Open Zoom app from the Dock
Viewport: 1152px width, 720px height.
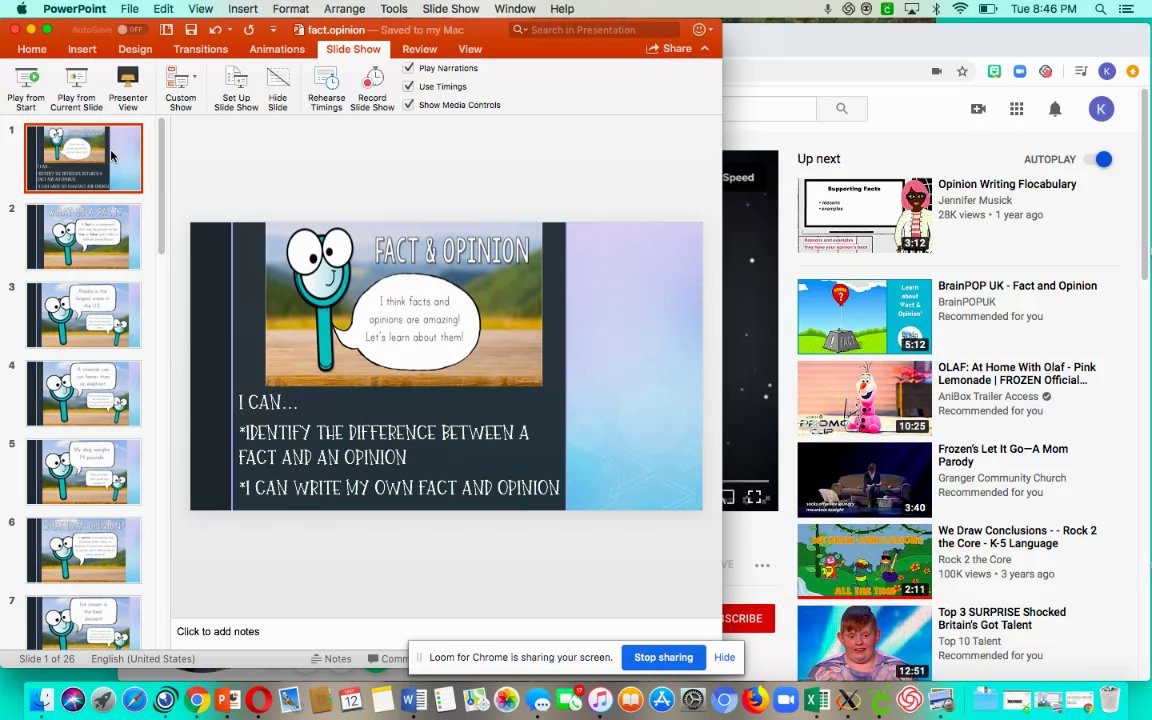785,699
